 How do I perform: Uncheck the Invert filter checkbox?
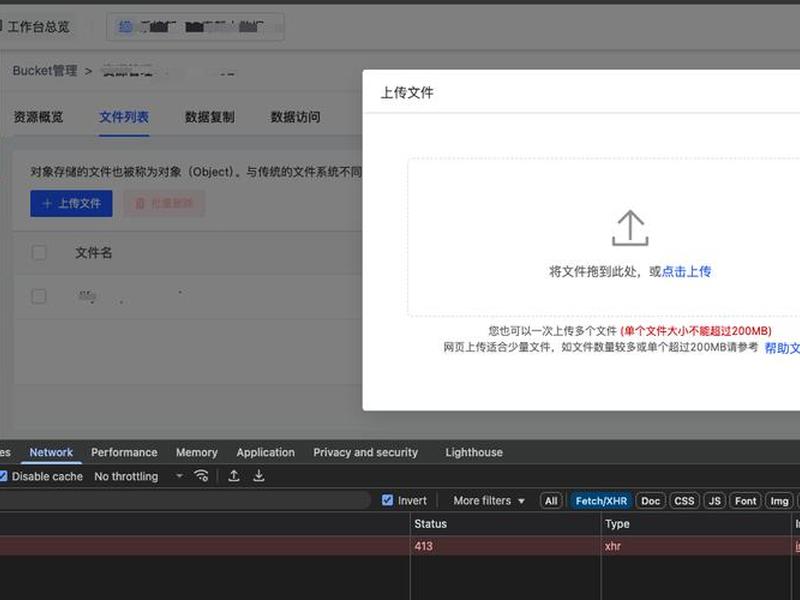tap(387, 501)
